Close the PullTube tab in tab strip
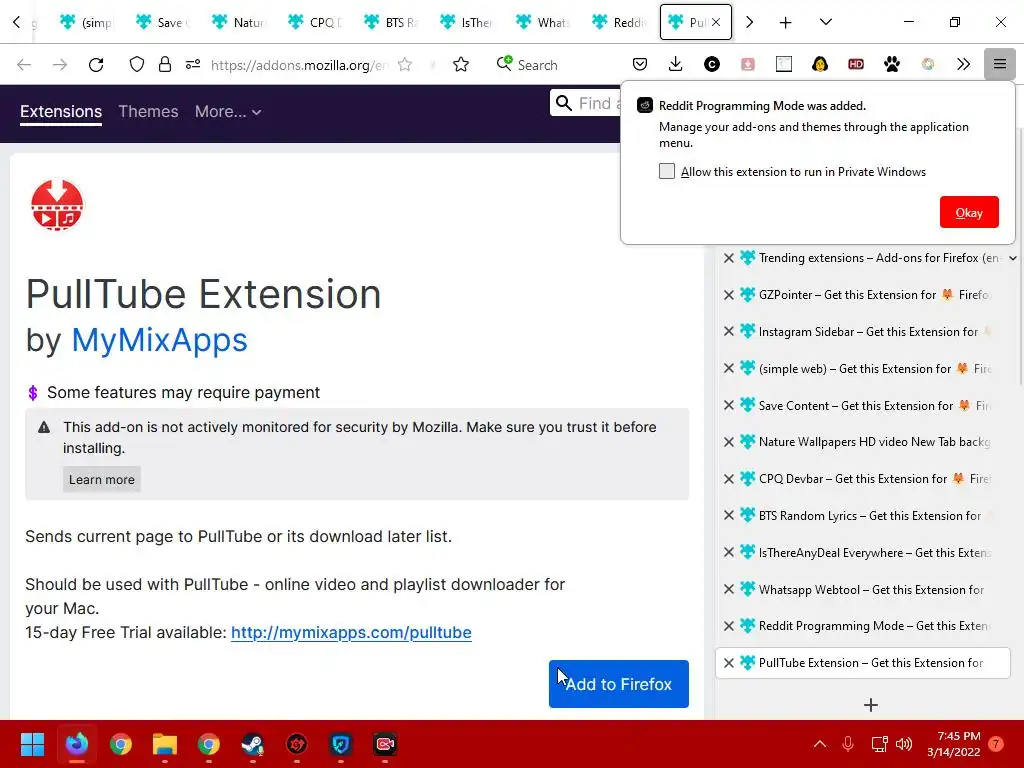Viewport: 1024px width, 768px height. [x=716, y=22]
